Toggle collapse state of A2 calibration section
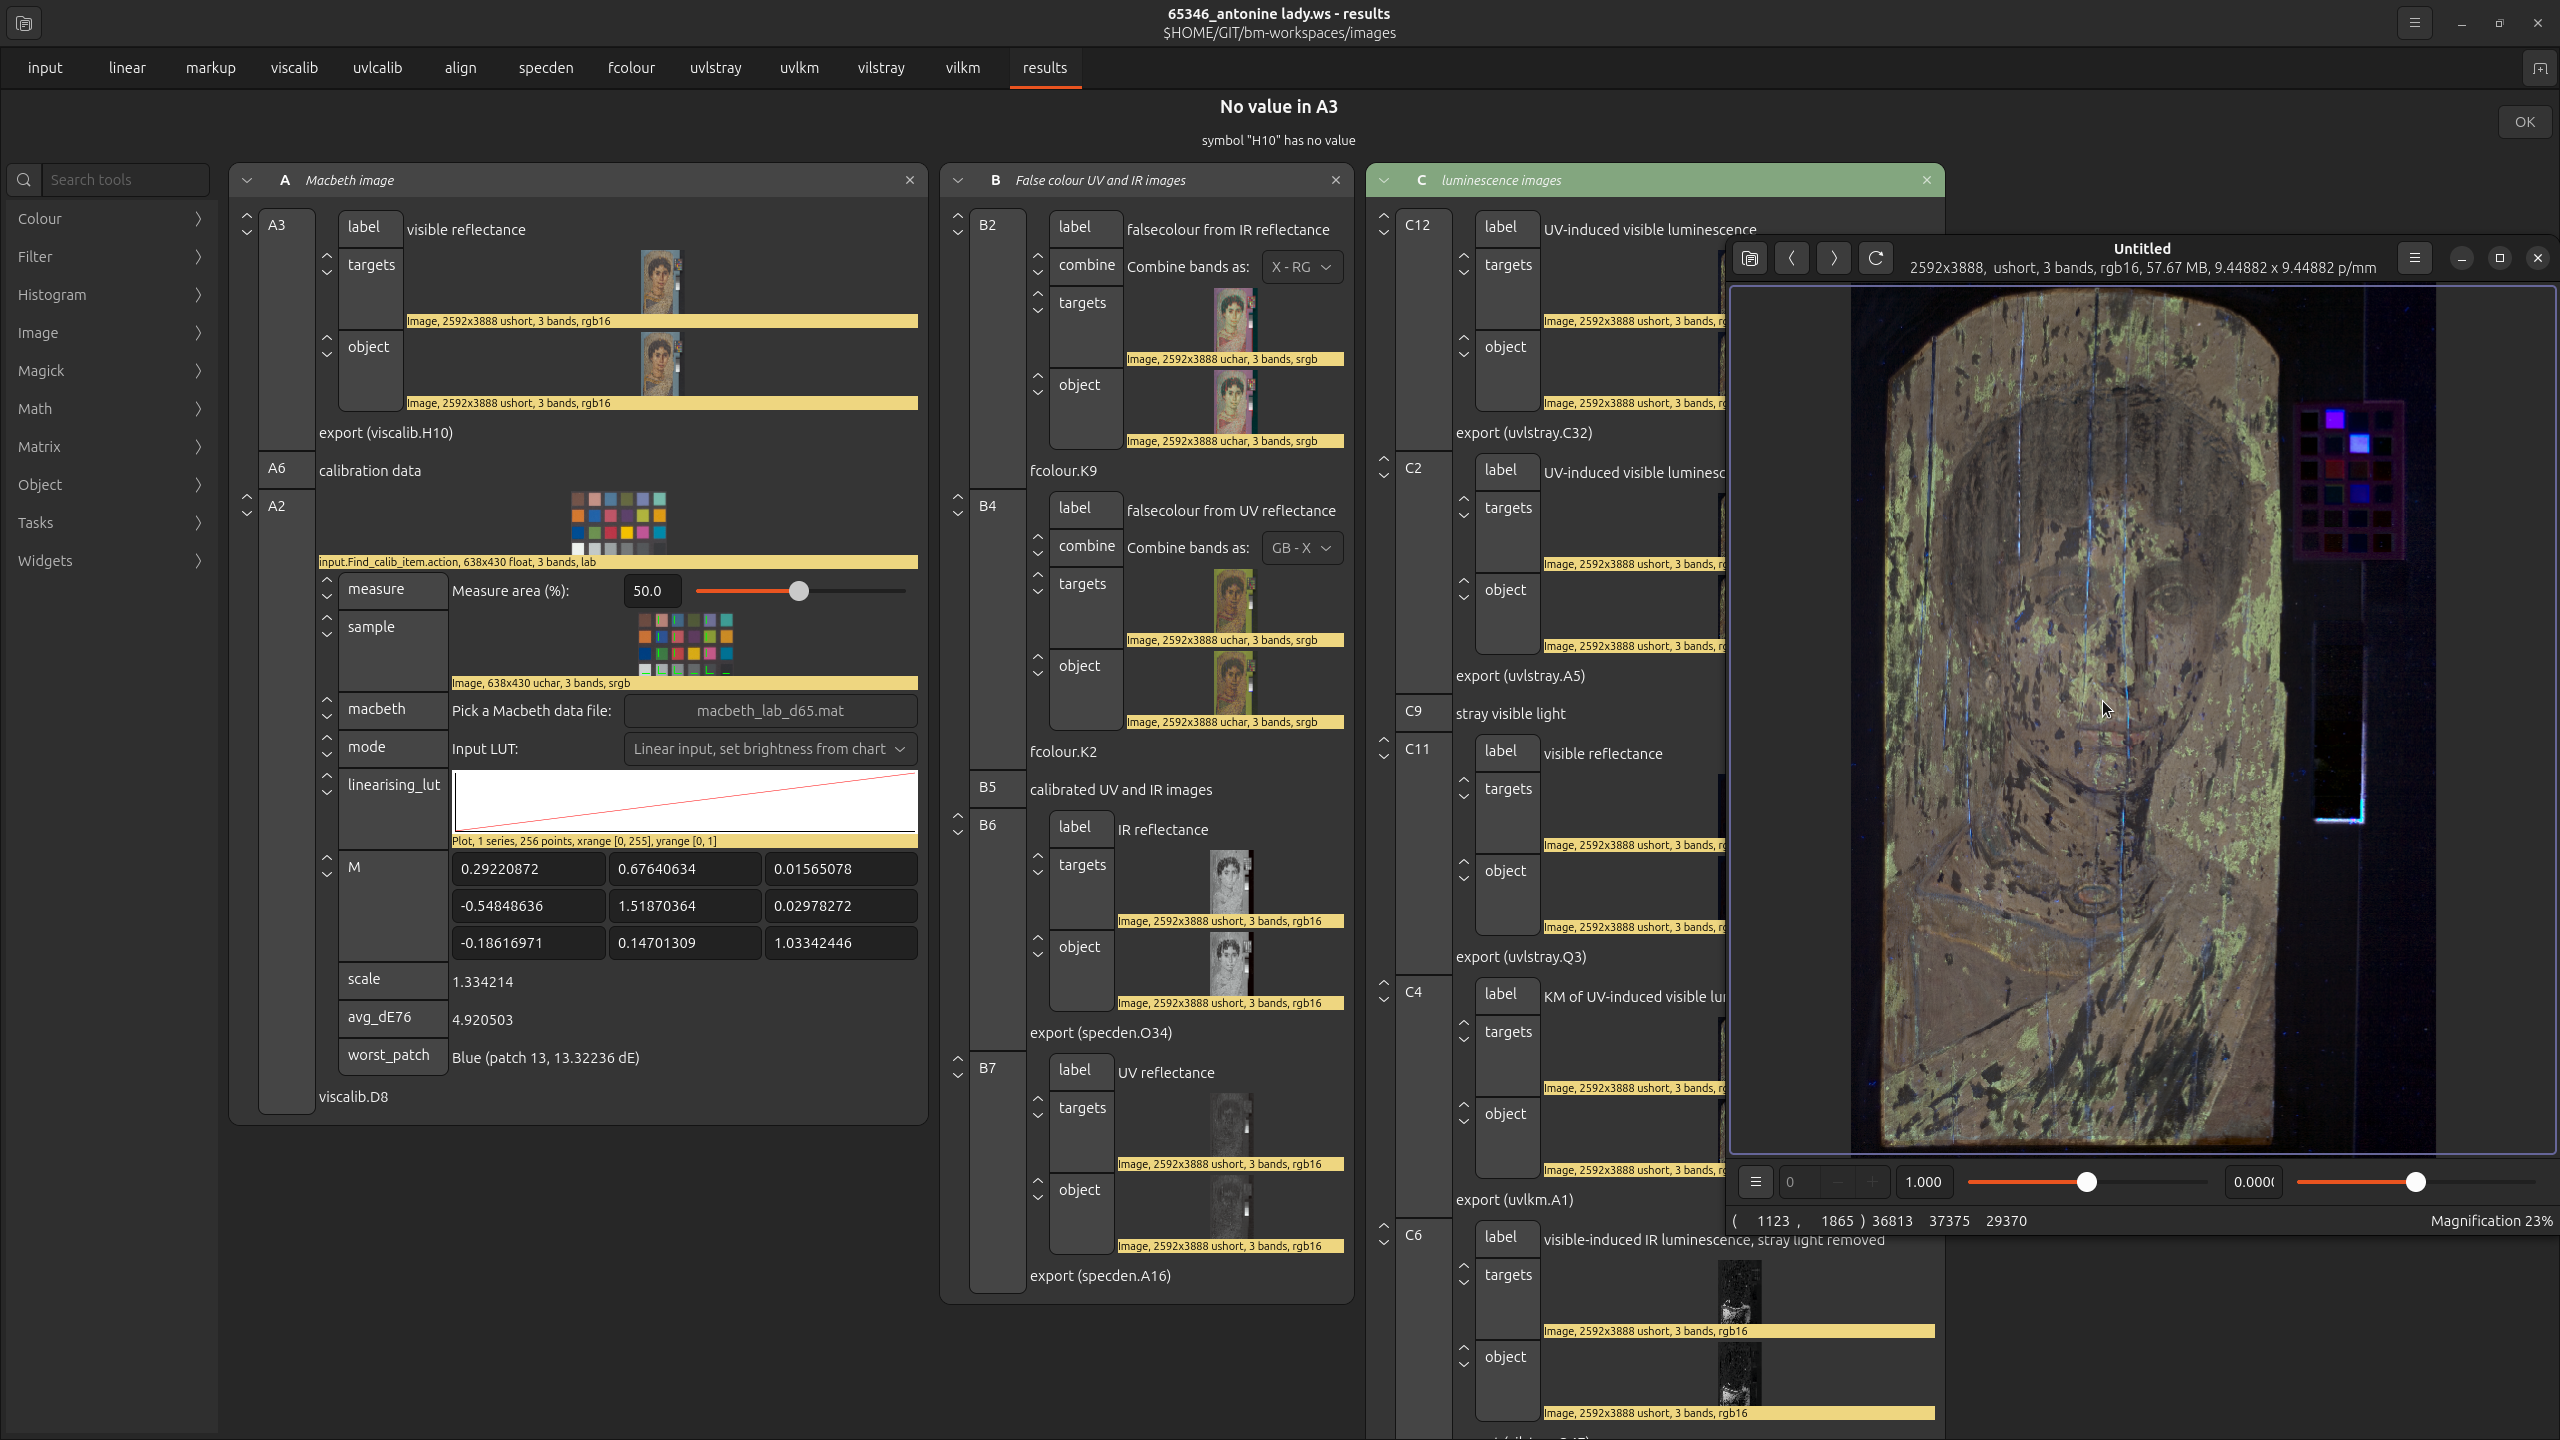 (x=244, y=505)
